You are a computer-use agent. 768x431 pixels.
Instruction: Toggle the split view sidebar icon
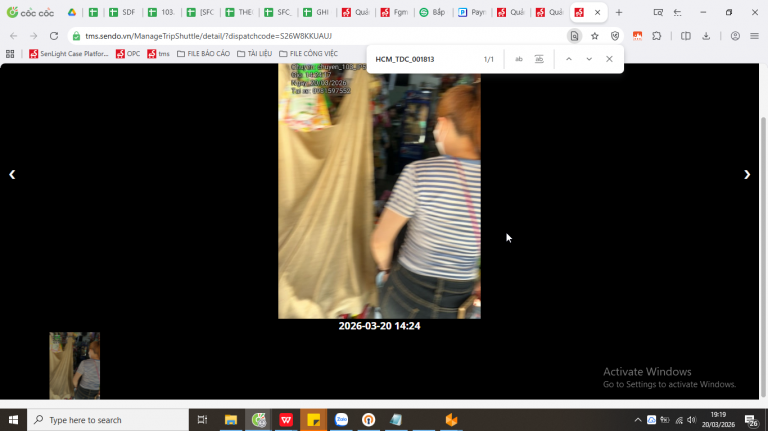coord(686,36)
